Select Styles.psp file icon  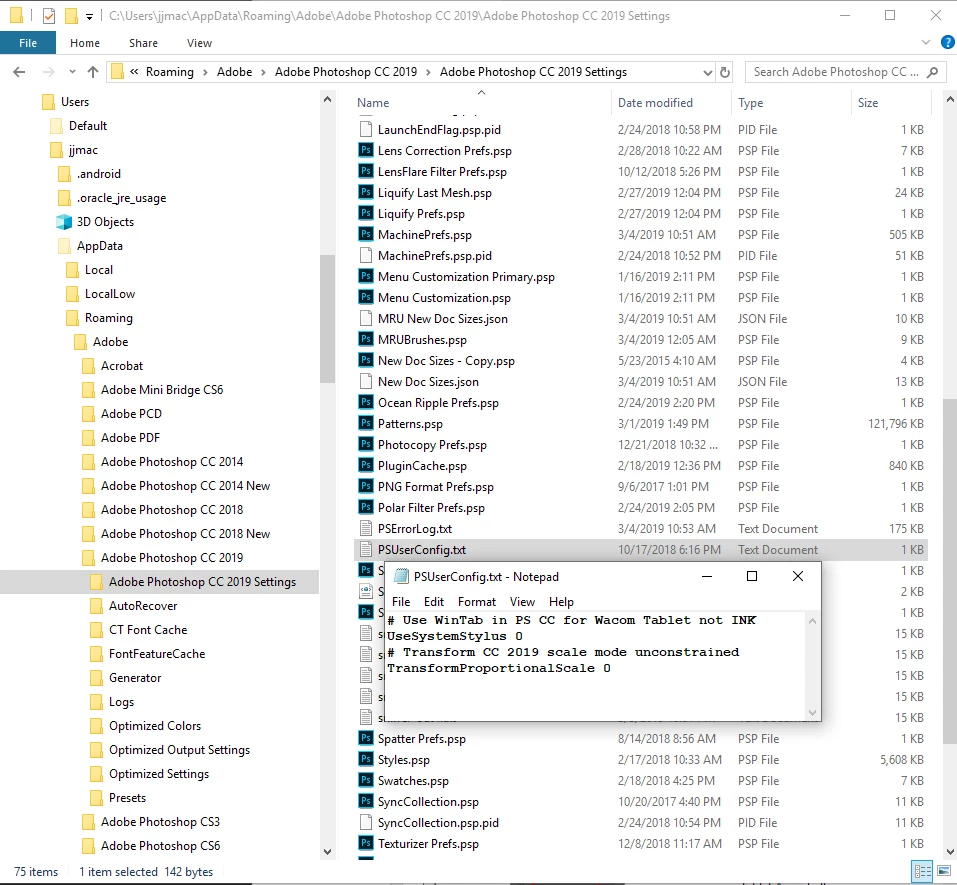click(366, 759)
